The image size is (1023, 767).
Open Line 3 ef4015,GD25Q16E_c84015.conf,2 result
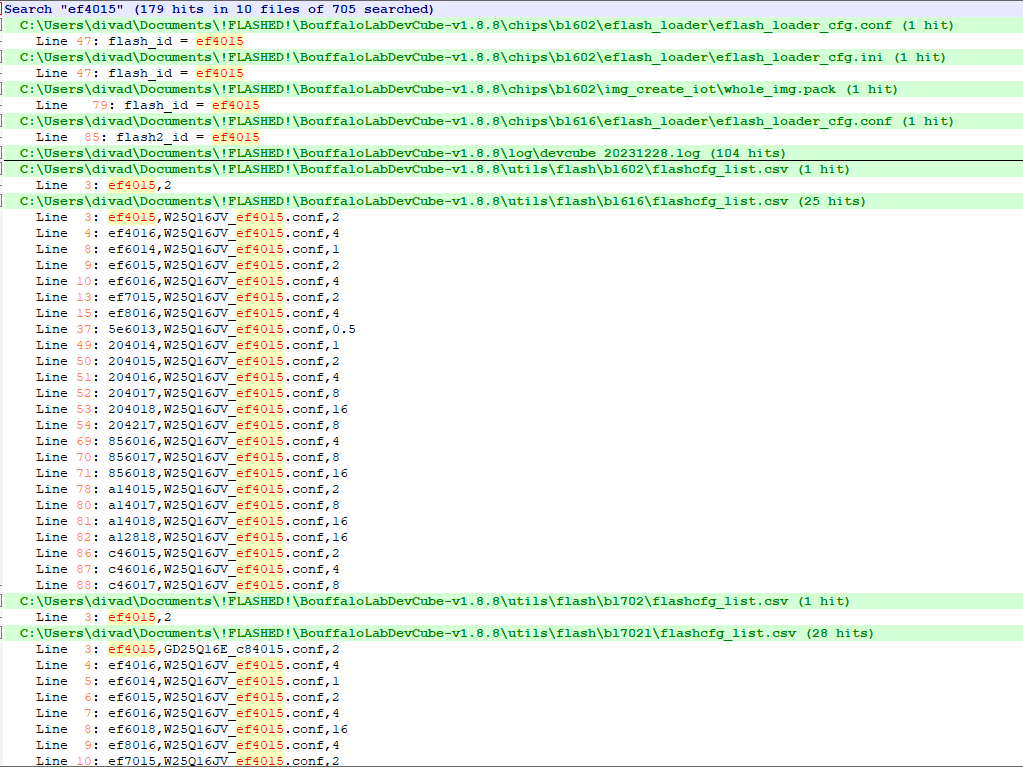coord(188,649)
